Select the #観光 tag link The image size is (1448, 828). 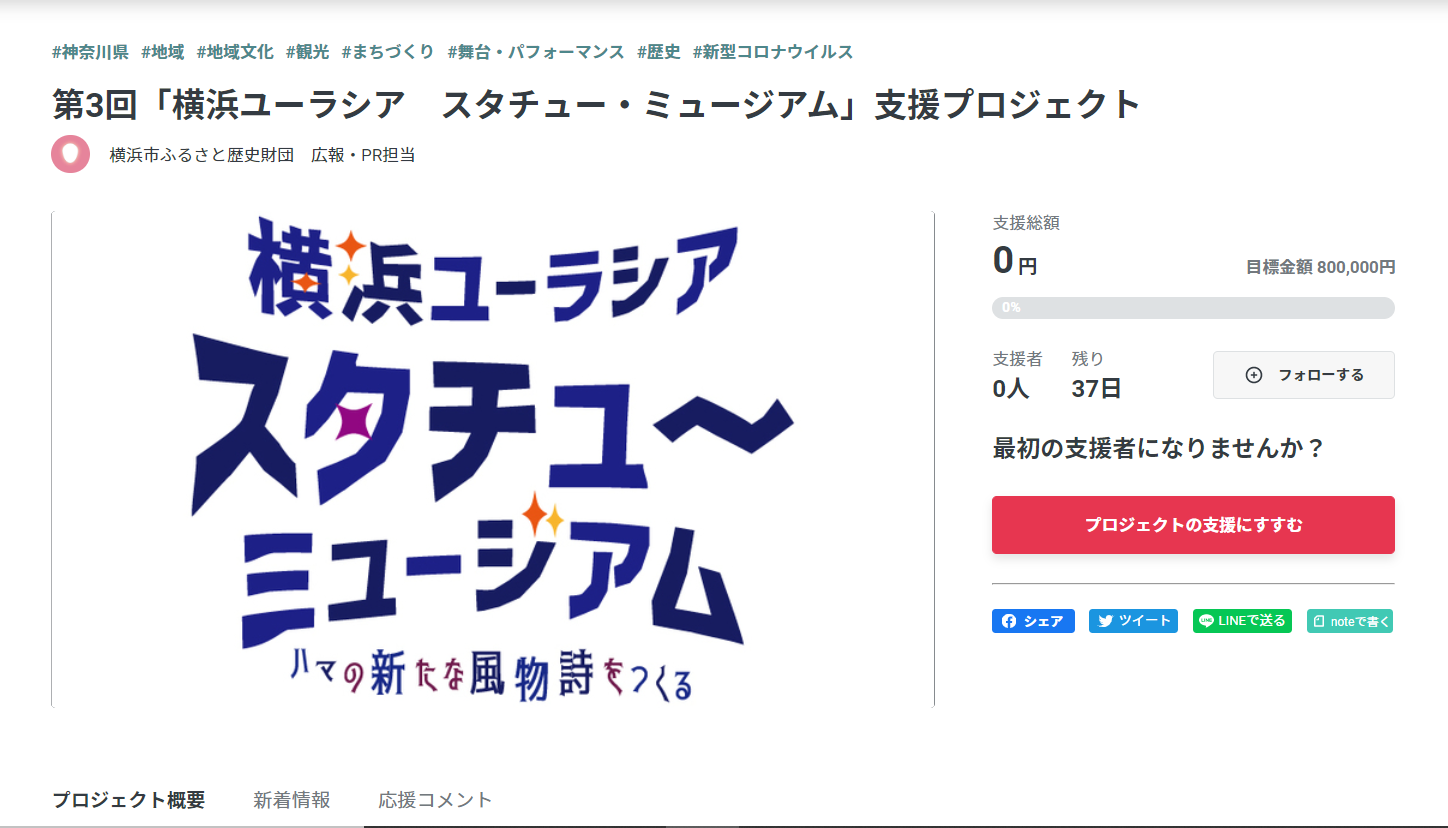click(307, 52)
